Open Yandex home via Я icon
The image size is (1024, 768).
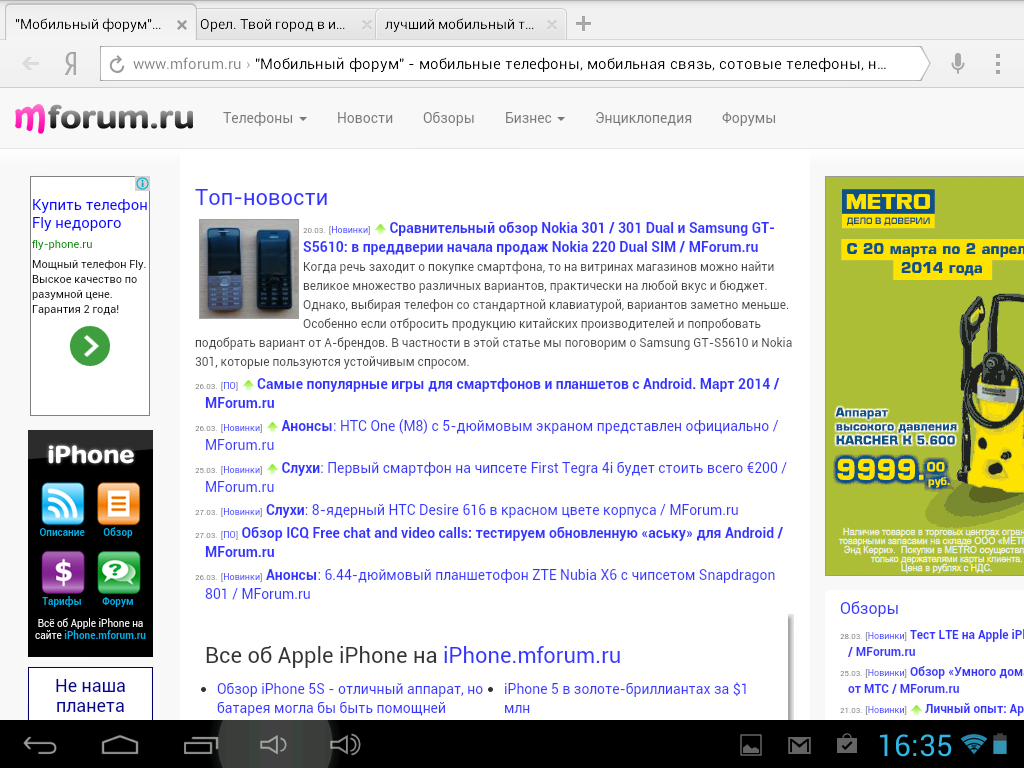(x=71, y=64)
